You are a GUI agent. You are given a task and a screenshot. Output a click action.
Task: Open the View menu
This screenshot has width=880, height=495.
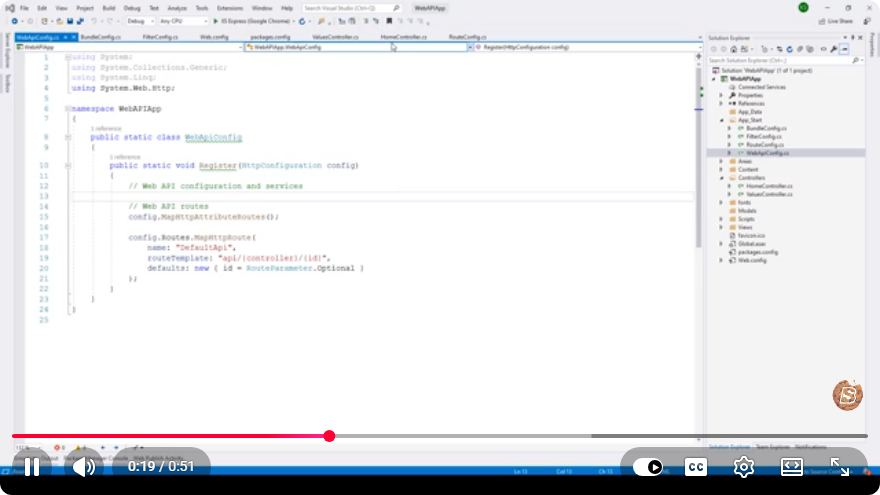(x=62, y=8)
